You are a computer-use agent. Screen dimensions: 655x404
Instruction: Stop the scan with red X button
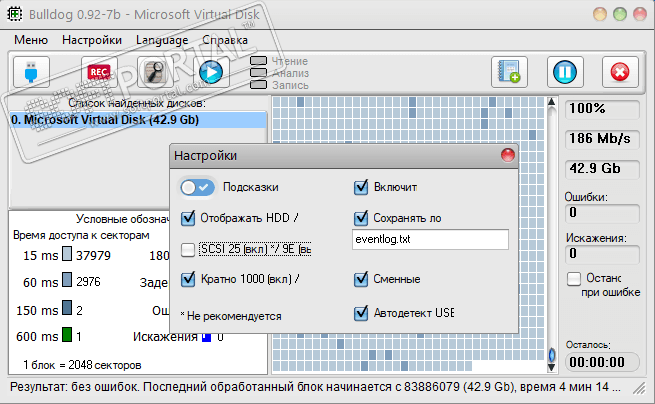coord(620,72)
